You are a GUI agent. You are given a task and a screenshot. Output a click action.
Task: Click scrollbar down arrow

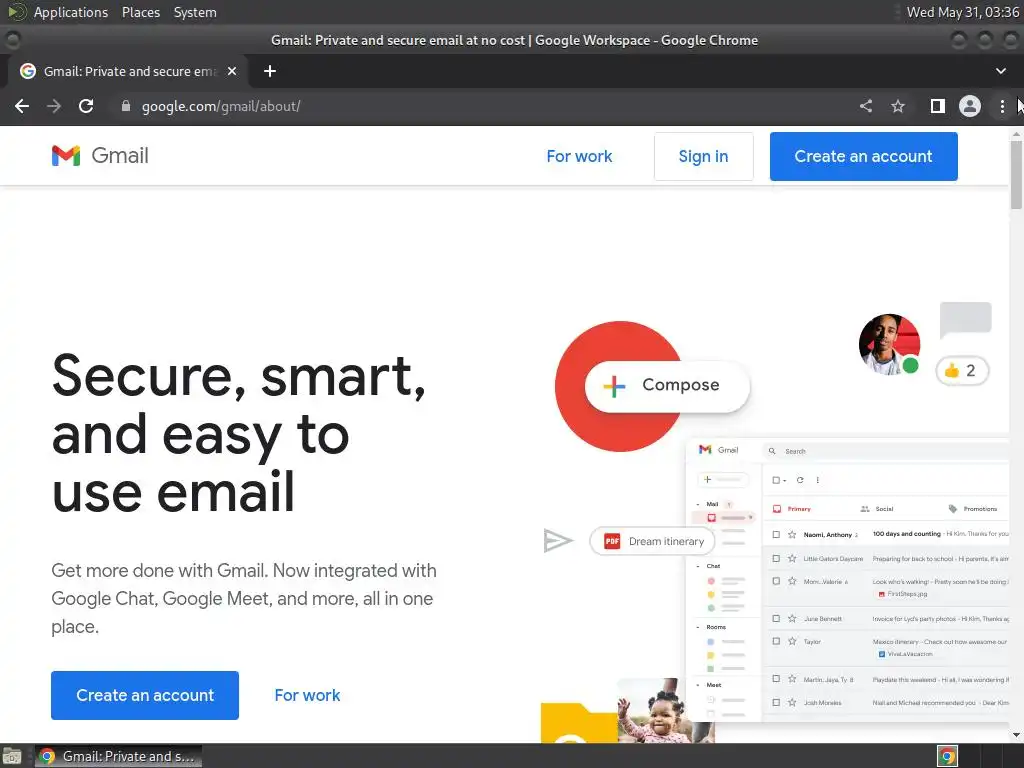tap(1016, 735)
